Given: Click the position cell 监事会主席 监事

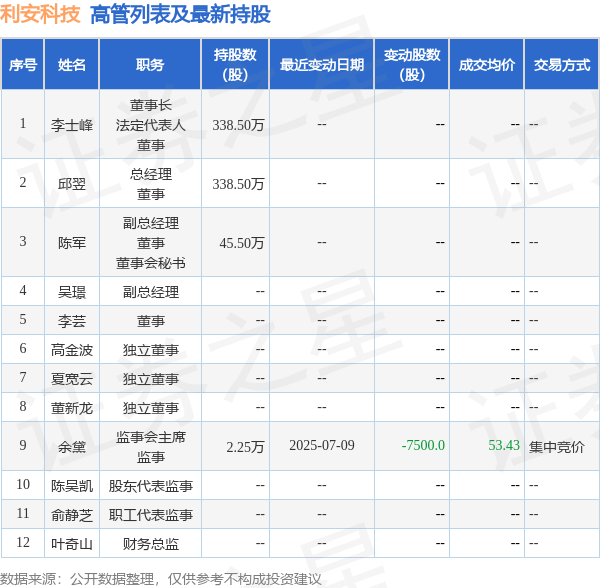Looking at the screenshot, I should (150, 447).
